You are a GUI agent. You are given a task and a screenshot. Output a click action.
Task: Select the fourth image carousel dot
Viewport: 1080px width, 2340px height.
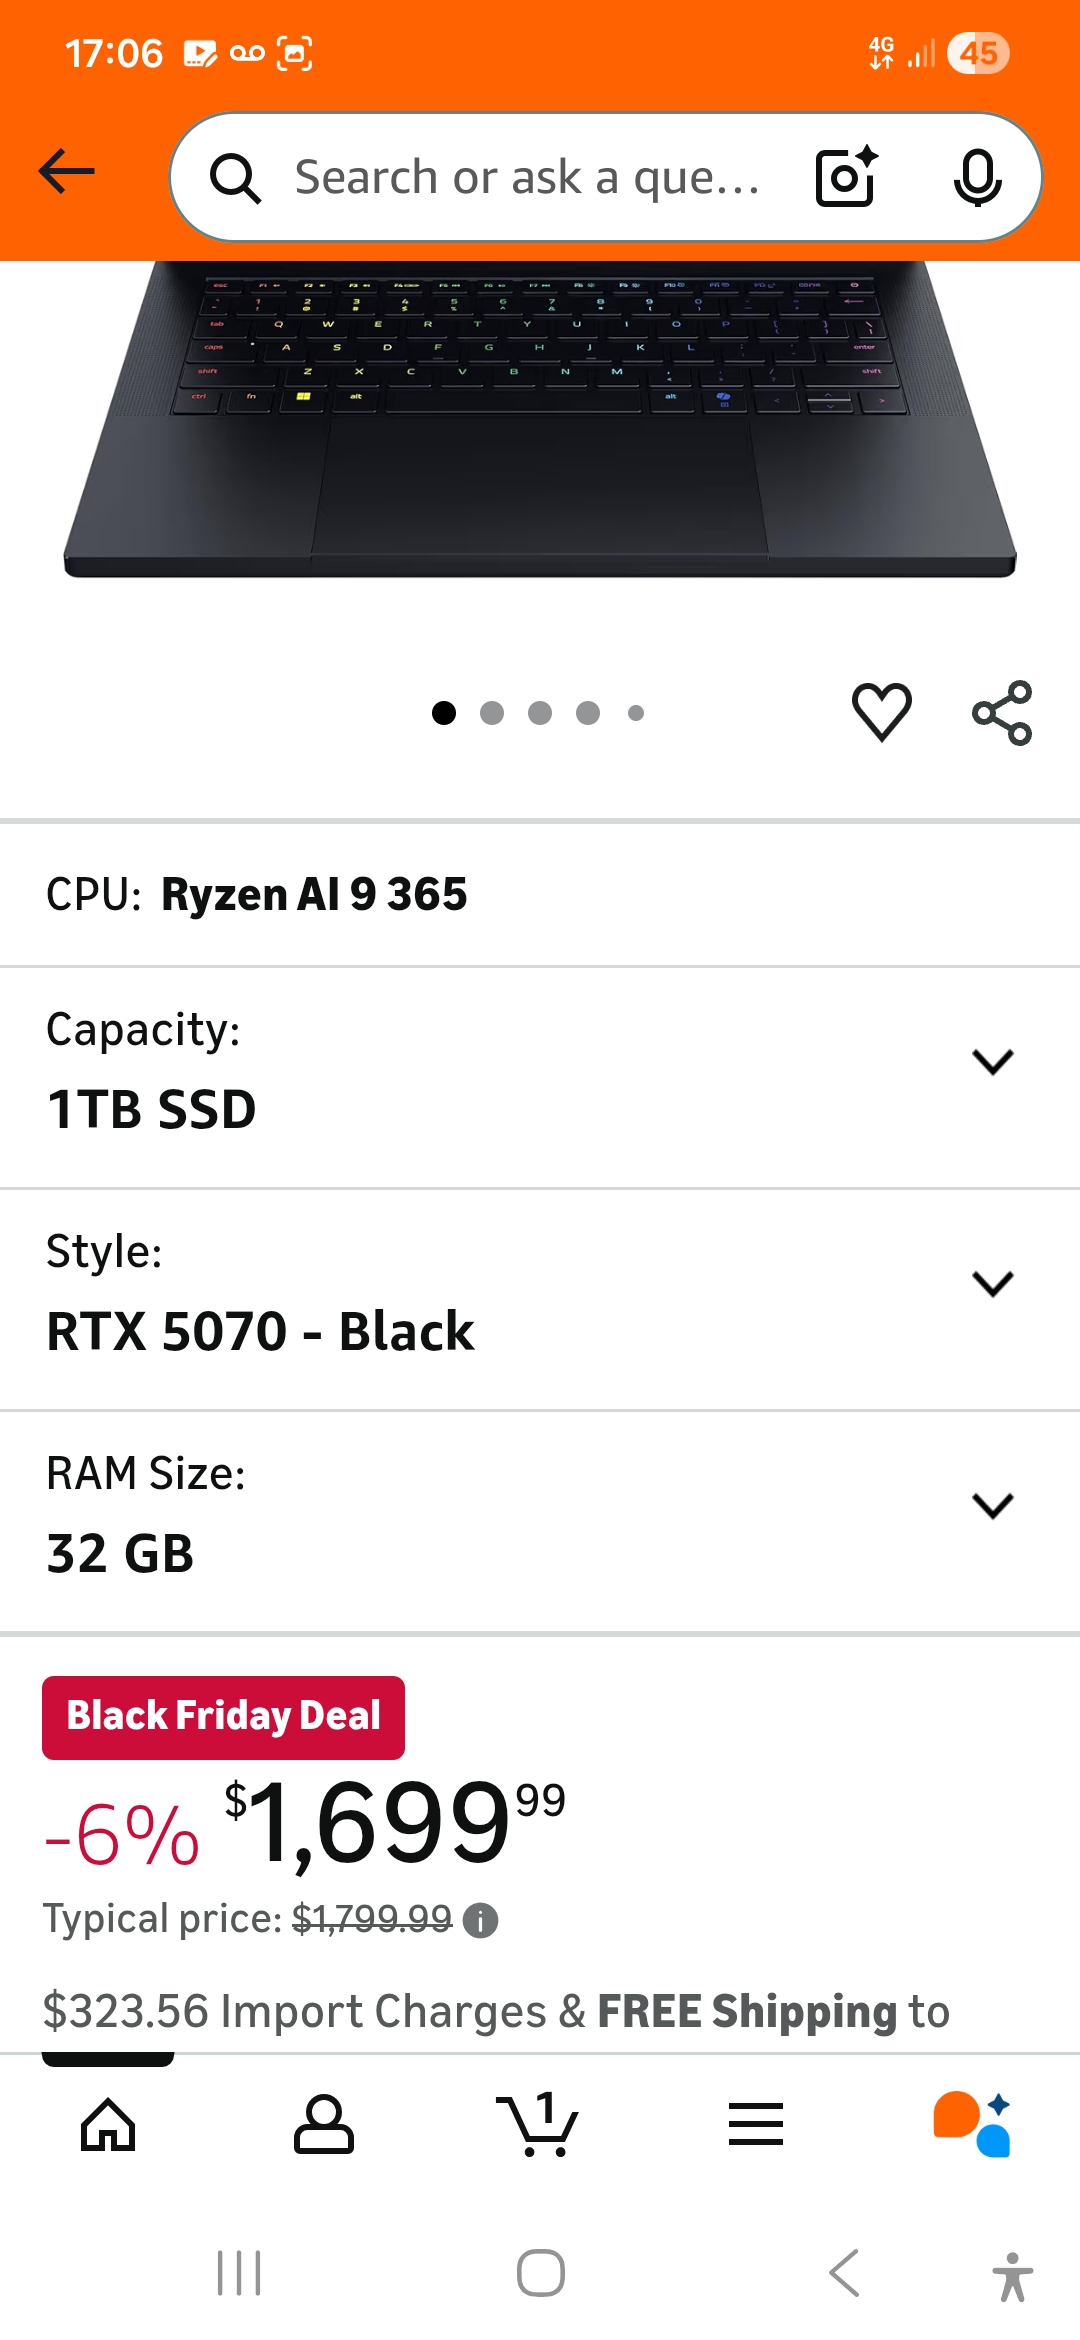[x=588, y=713]
